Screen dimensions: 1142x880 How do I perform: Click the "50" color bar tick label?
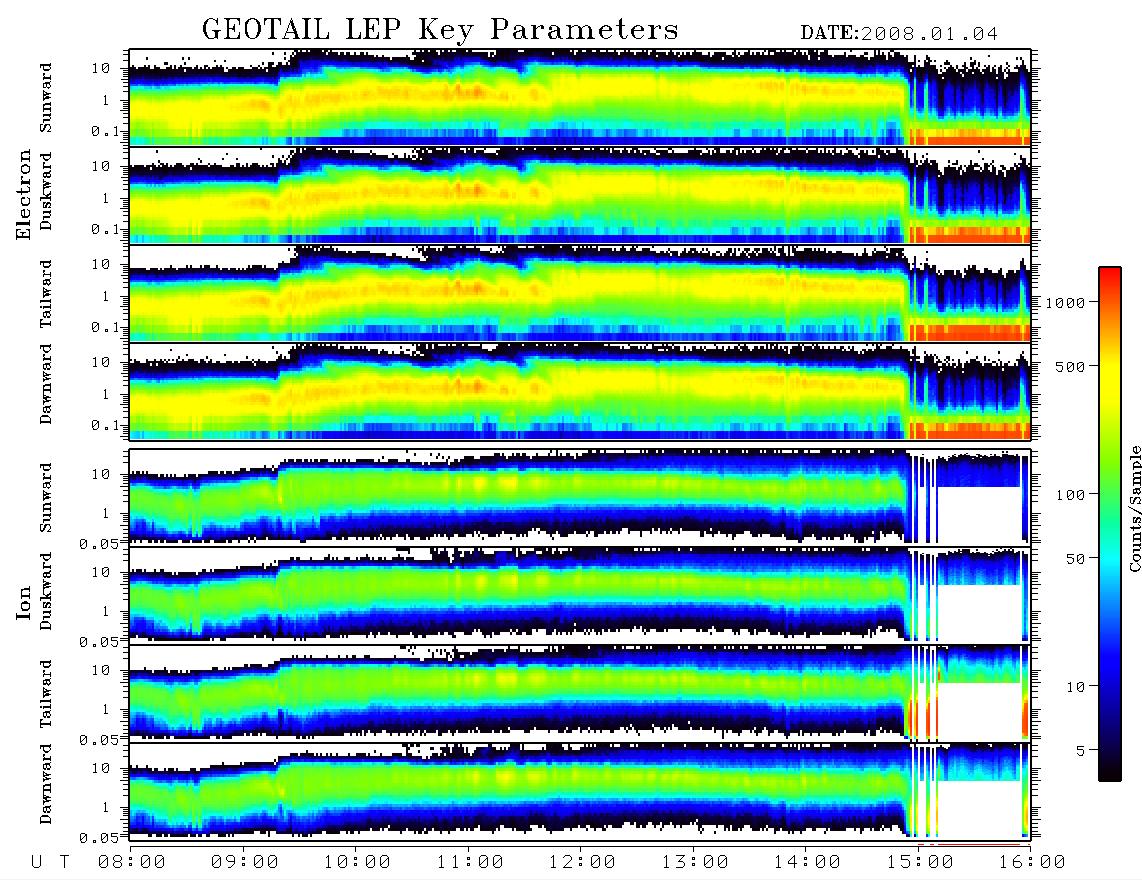[1074, 559]
